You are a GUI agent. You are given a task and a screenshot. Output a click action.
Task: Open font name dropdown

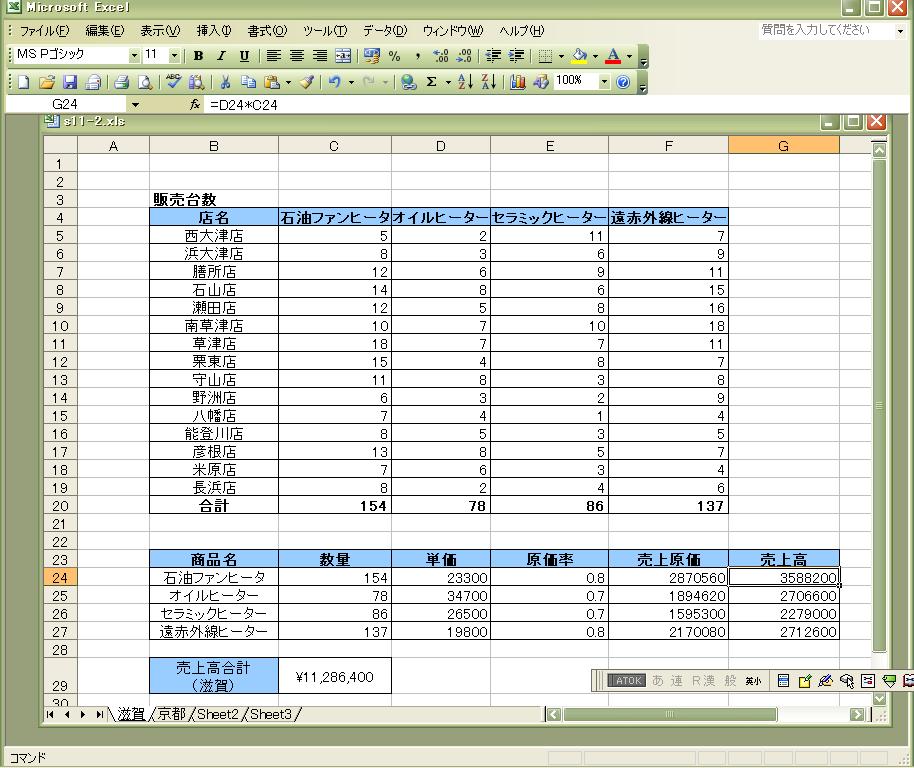pos(134,56)
